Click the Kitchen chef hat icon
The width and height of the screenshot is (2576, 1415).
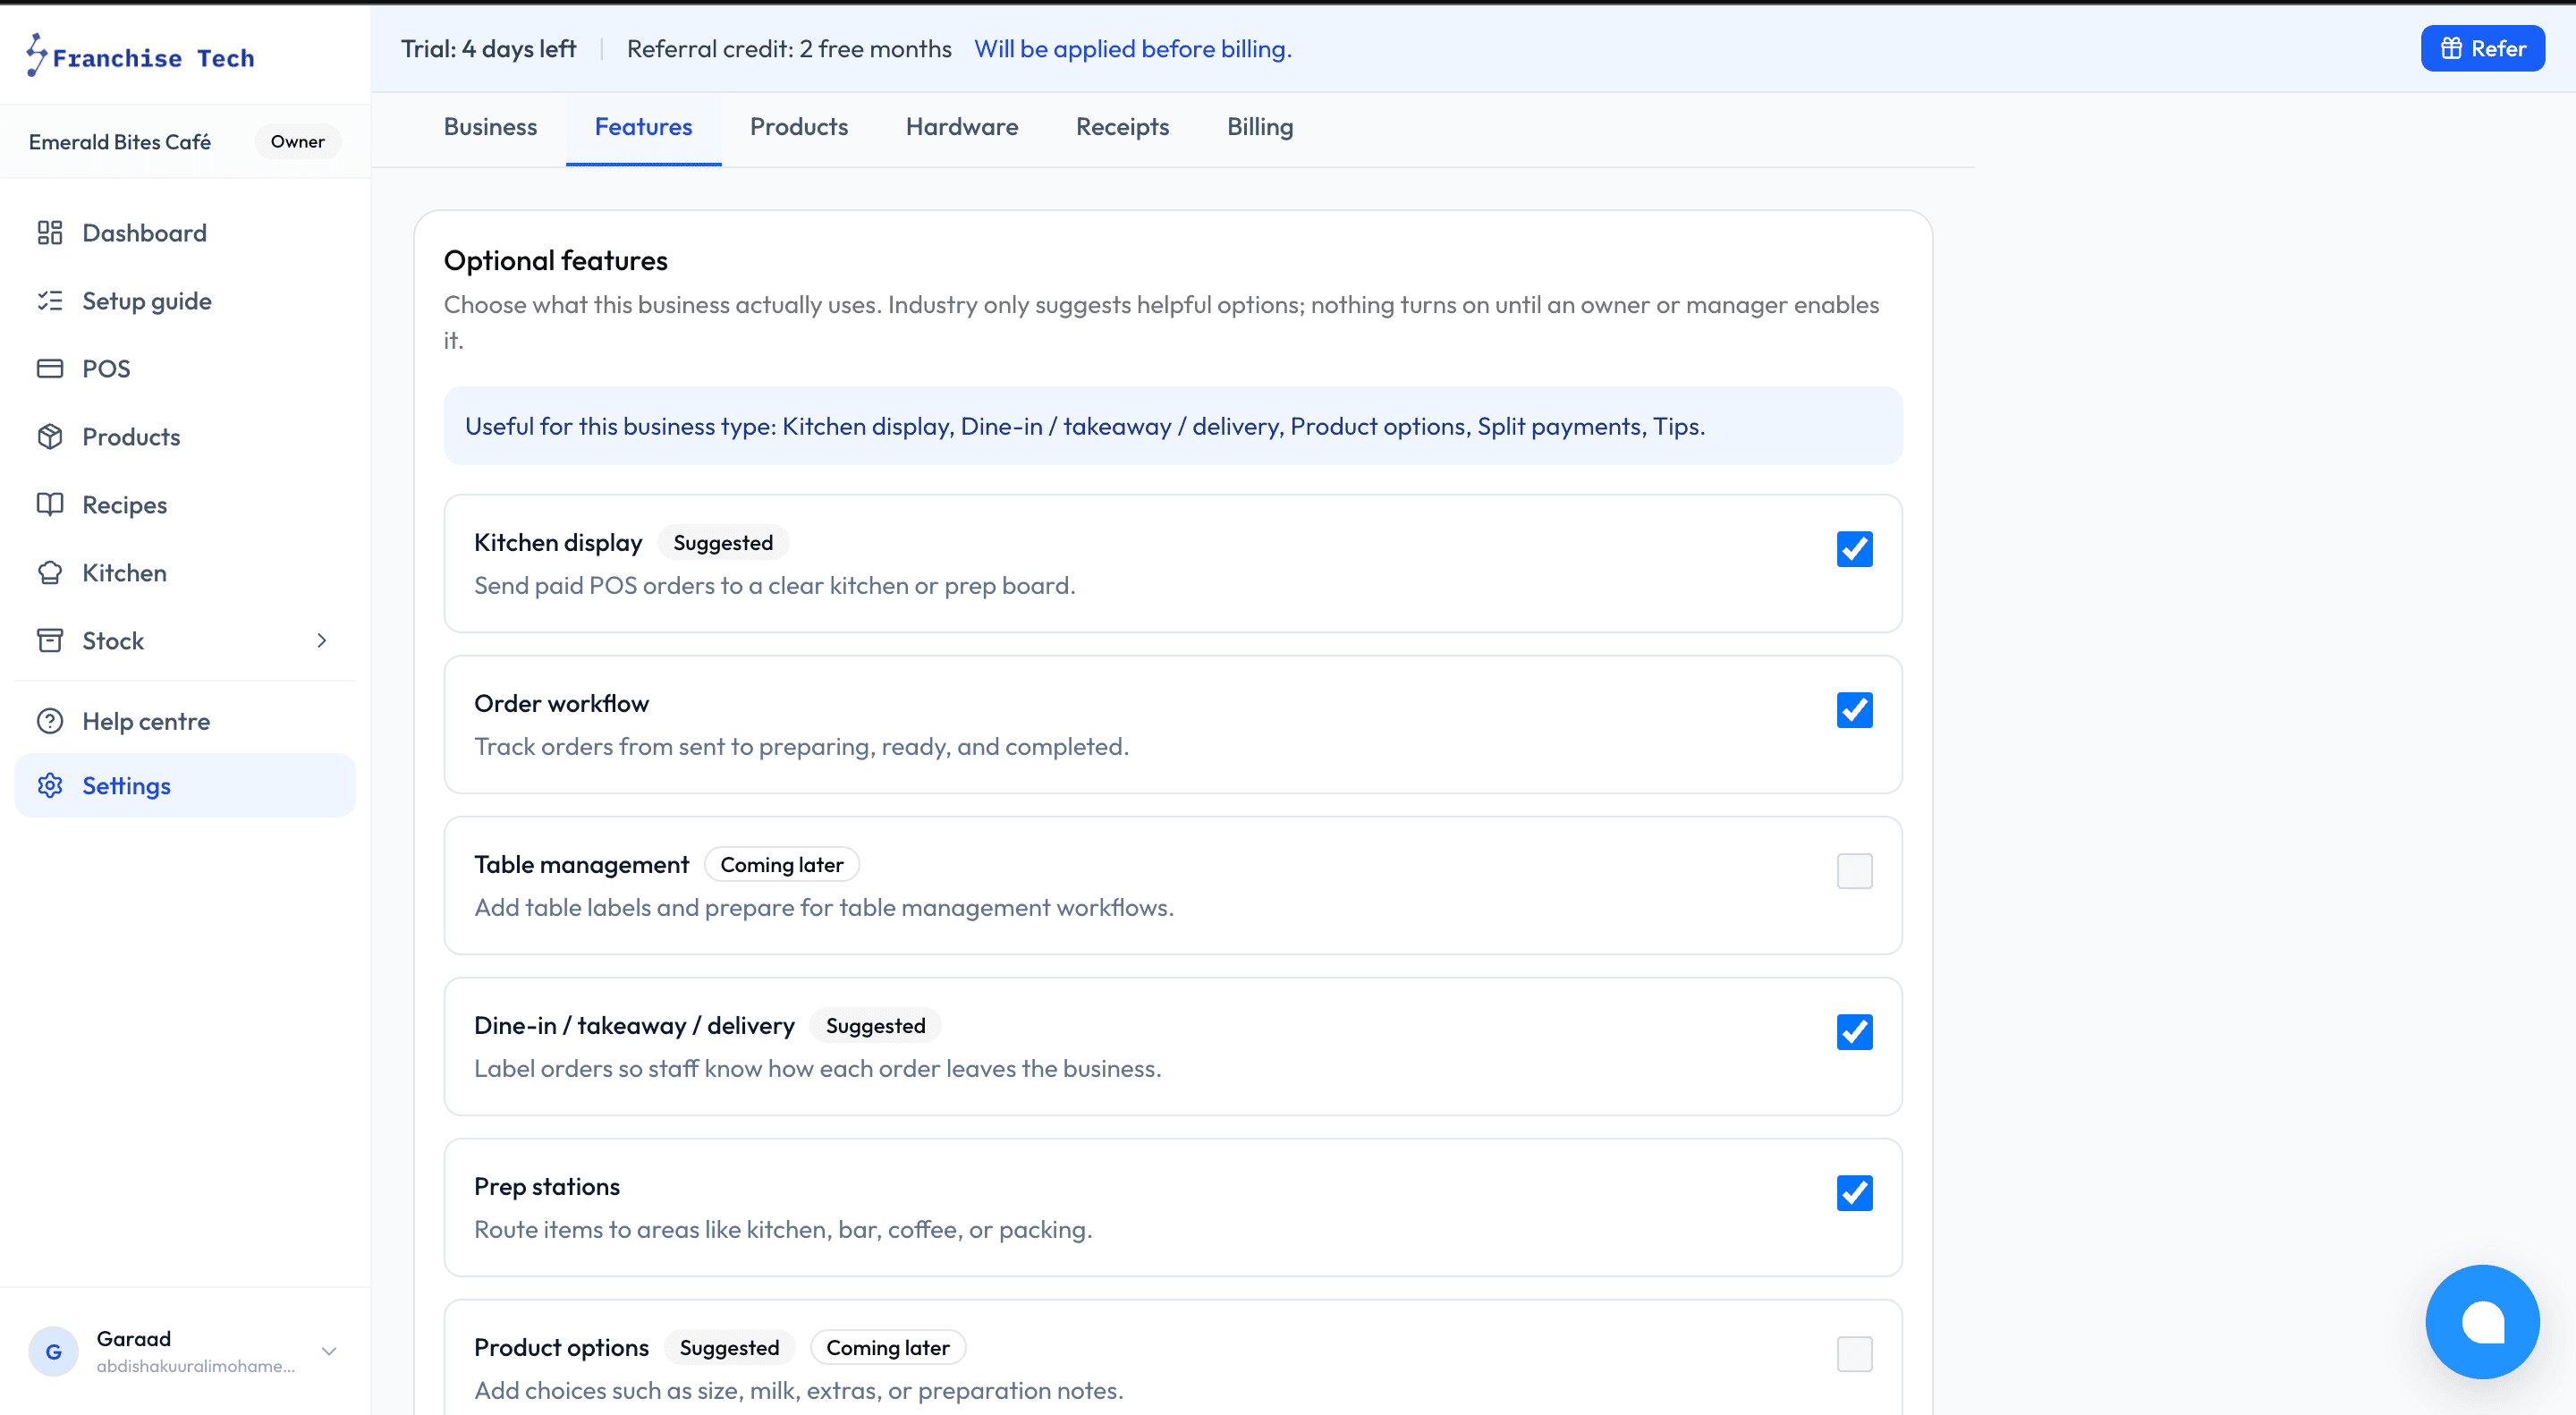pyautogui.click(x=50, y=573)
